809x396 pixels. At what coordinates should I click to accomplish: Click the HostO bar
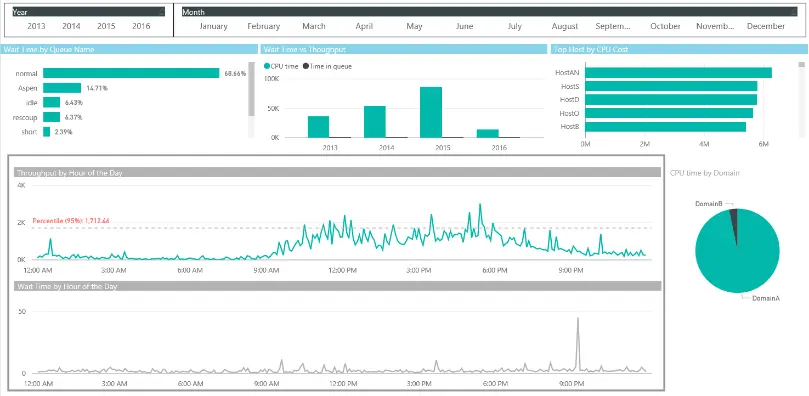669,113
